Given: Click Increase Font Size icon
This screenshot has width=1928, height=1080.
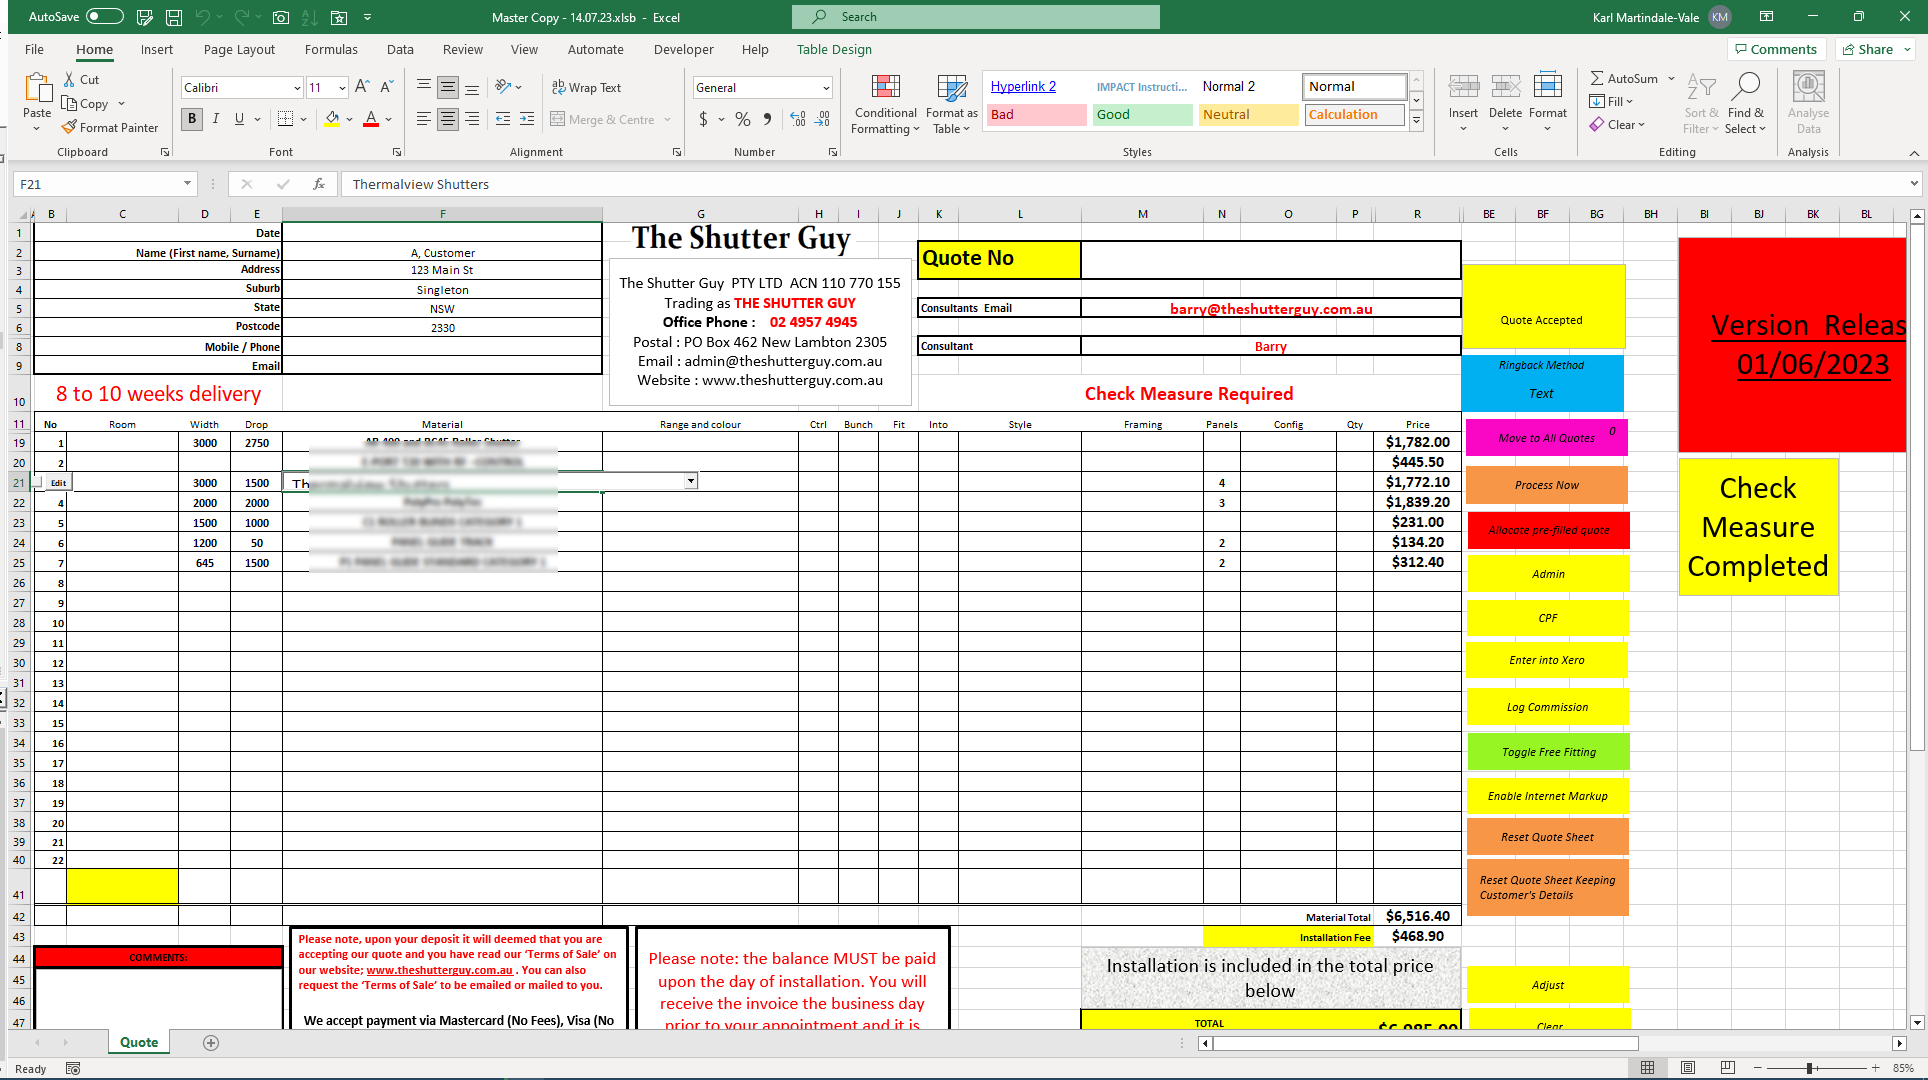Looking at the screenshot, I should click(362, 87).
